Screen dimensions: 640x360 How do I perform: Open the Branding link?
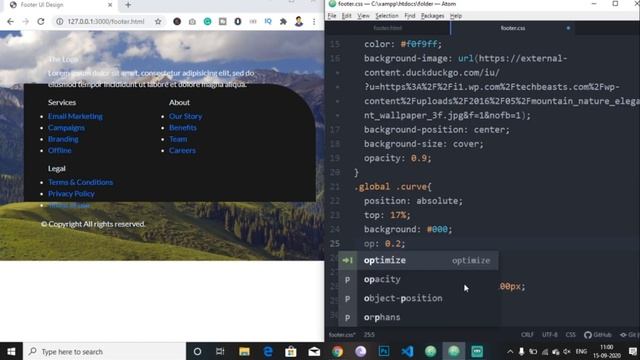pyautogui.click(x=63, y=139)
